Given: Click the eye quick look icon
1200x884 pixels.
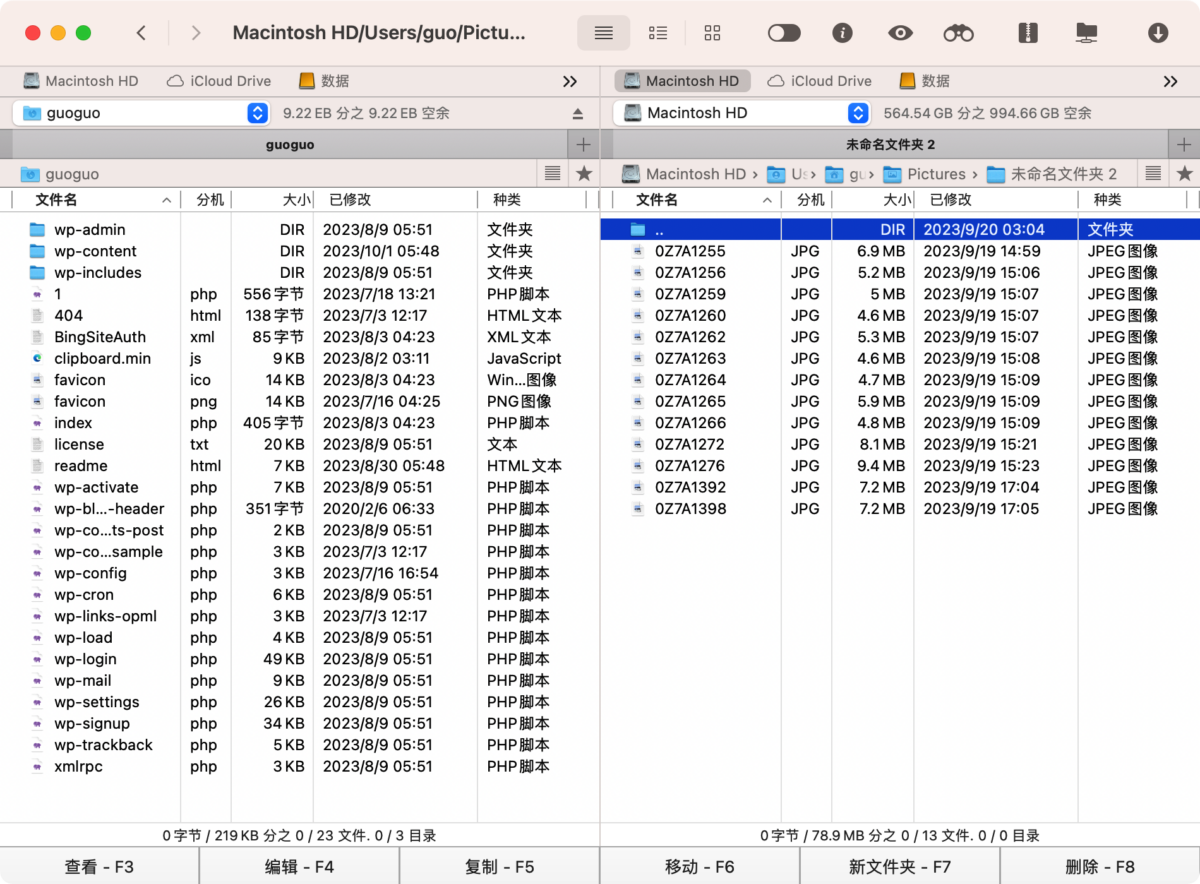Looking at the screenshot, I should [900, 33].
